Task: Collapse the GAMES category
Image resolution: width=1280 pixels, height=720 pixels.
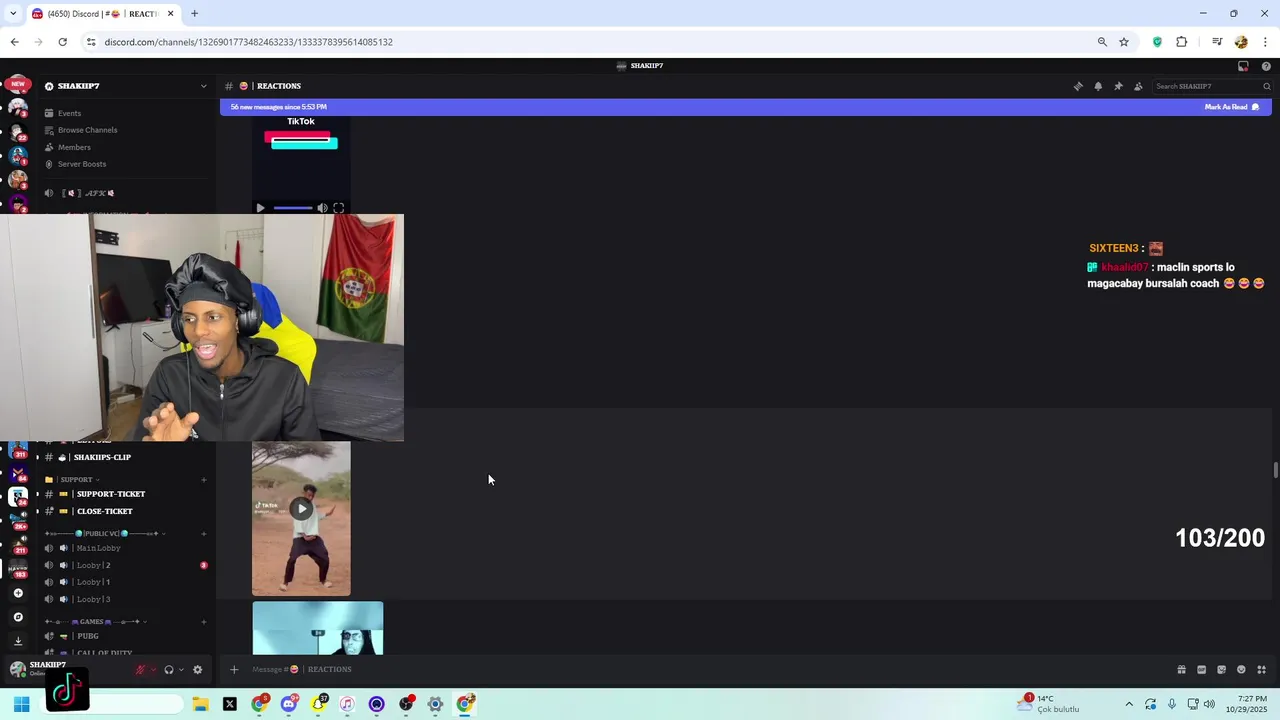Action: pyautogui.click(x=96, y=621)
